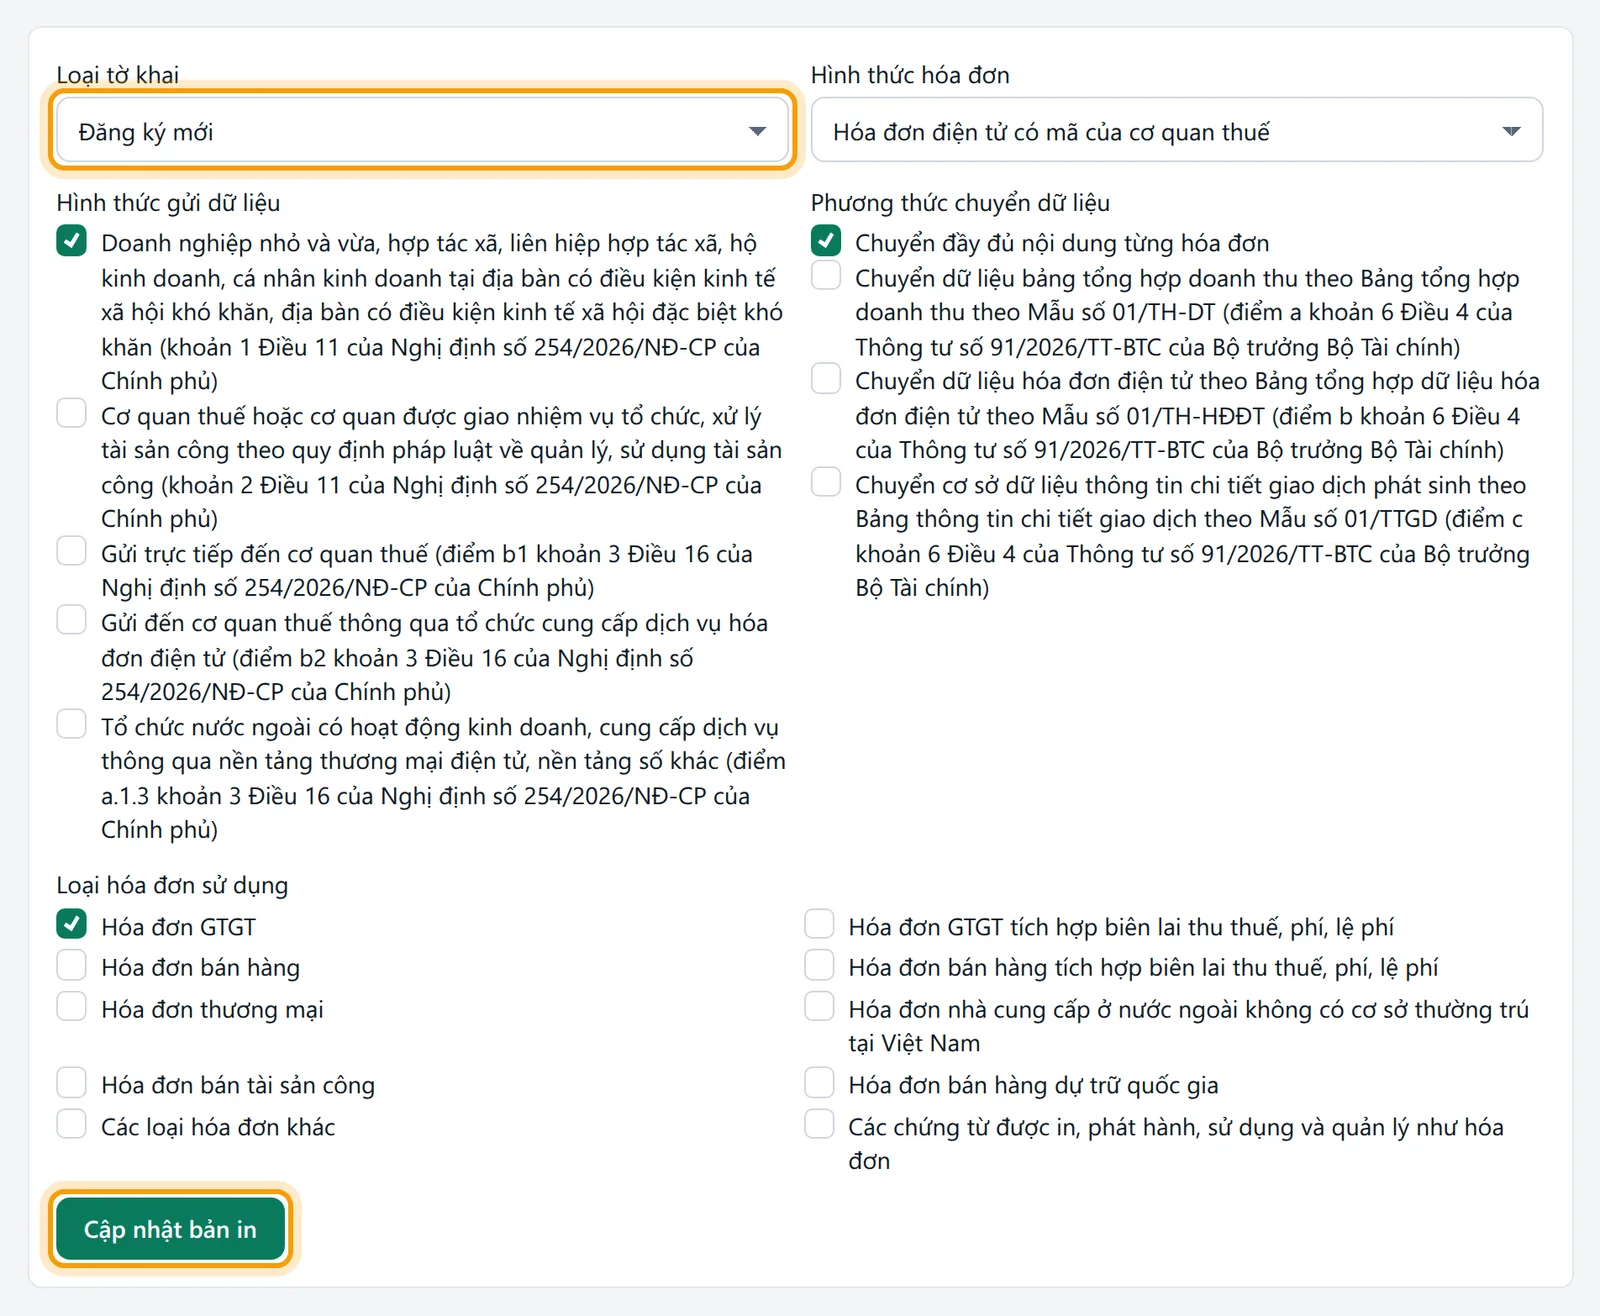Click the 'Phương thức chuyển dữ liệu' heading

pos(960,203)
